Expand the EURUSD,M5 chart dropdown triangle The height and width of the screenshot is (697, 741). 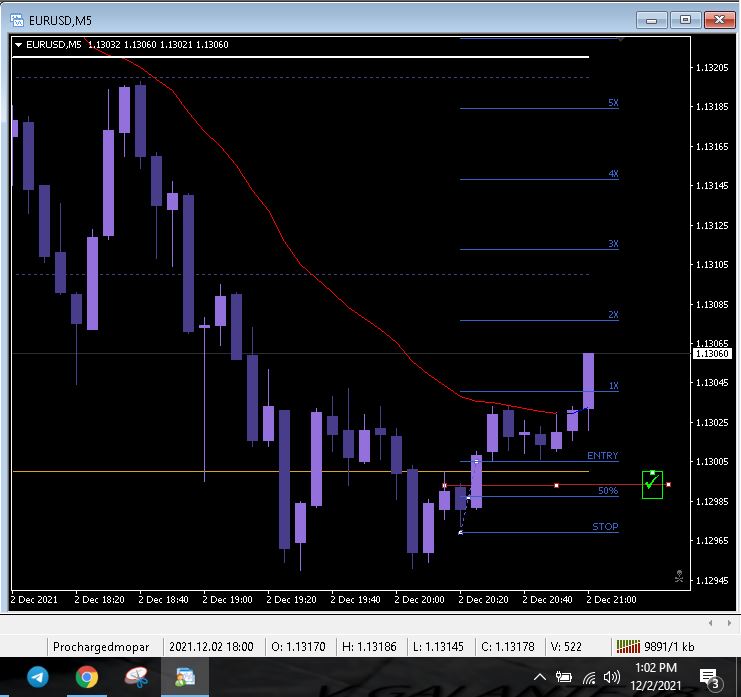click(x=19, y=45)
